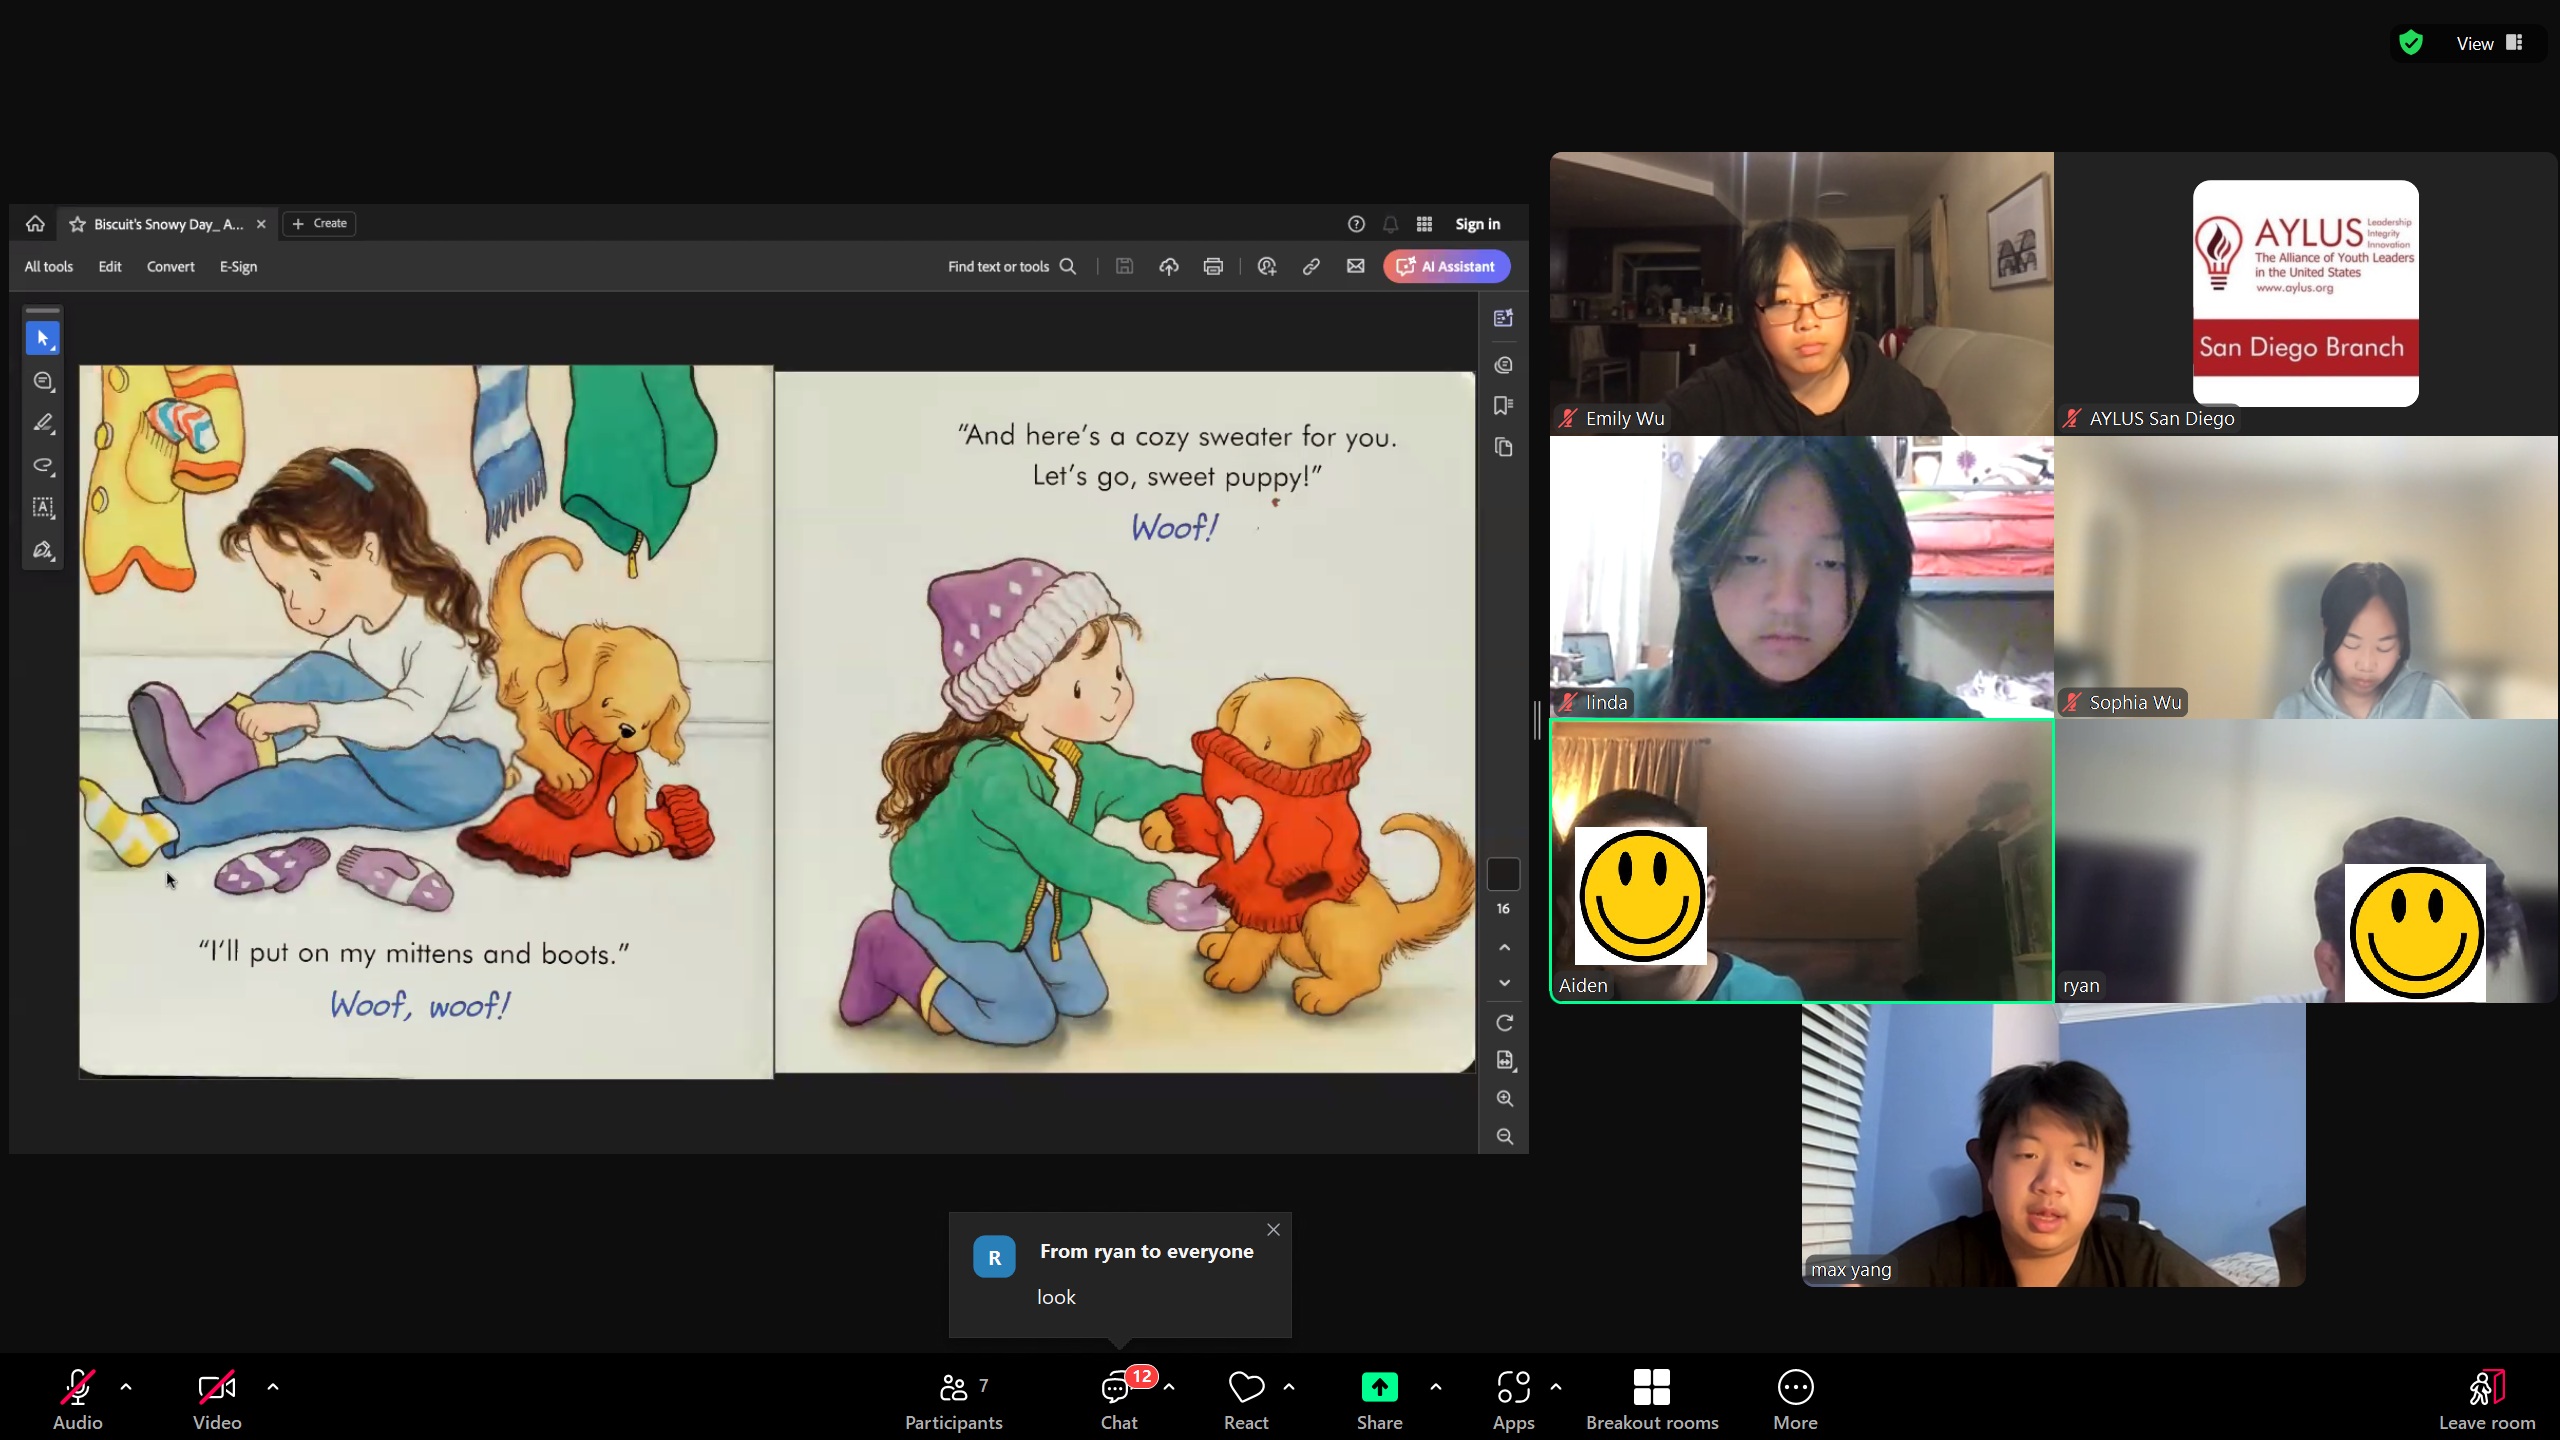
Task: Star the Biscuit's Snowy Day document tab
Action: click(77, 224)
